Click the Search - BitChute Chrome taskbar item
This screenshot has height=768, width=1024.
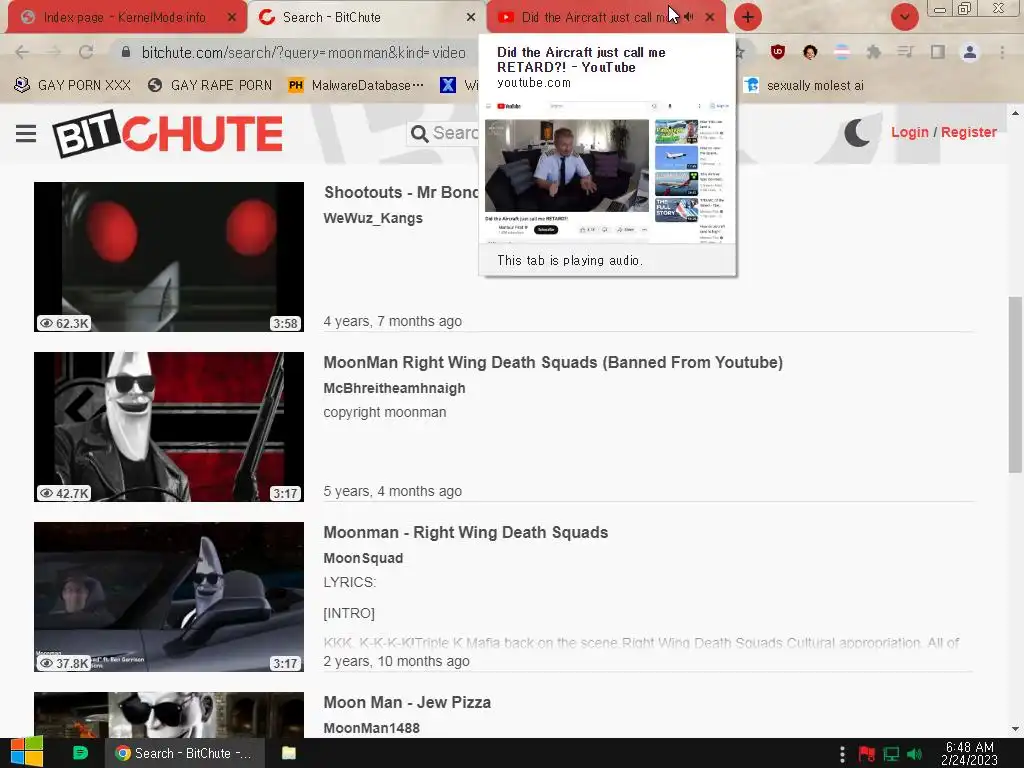185,753
